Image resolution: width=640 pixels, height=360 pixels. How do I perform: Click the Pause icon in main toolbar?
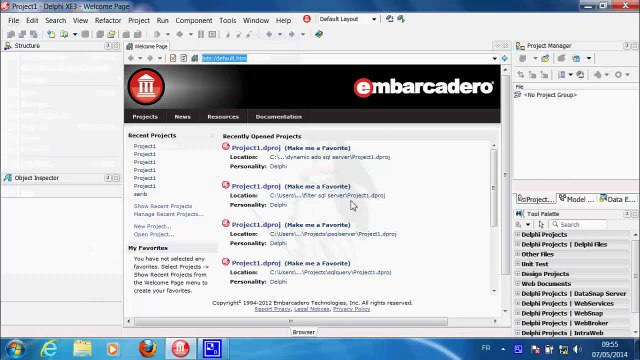click(201, 34)
